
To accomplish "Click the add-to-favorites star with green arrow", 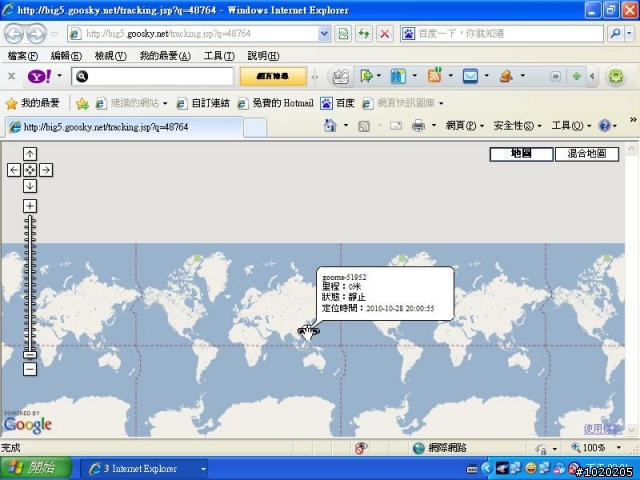I will pos(82,103).
